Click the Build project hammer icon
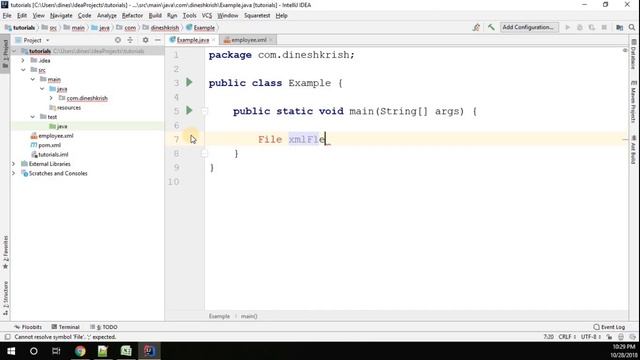Viewport: 640px width, 360px height. coord(491,27)
